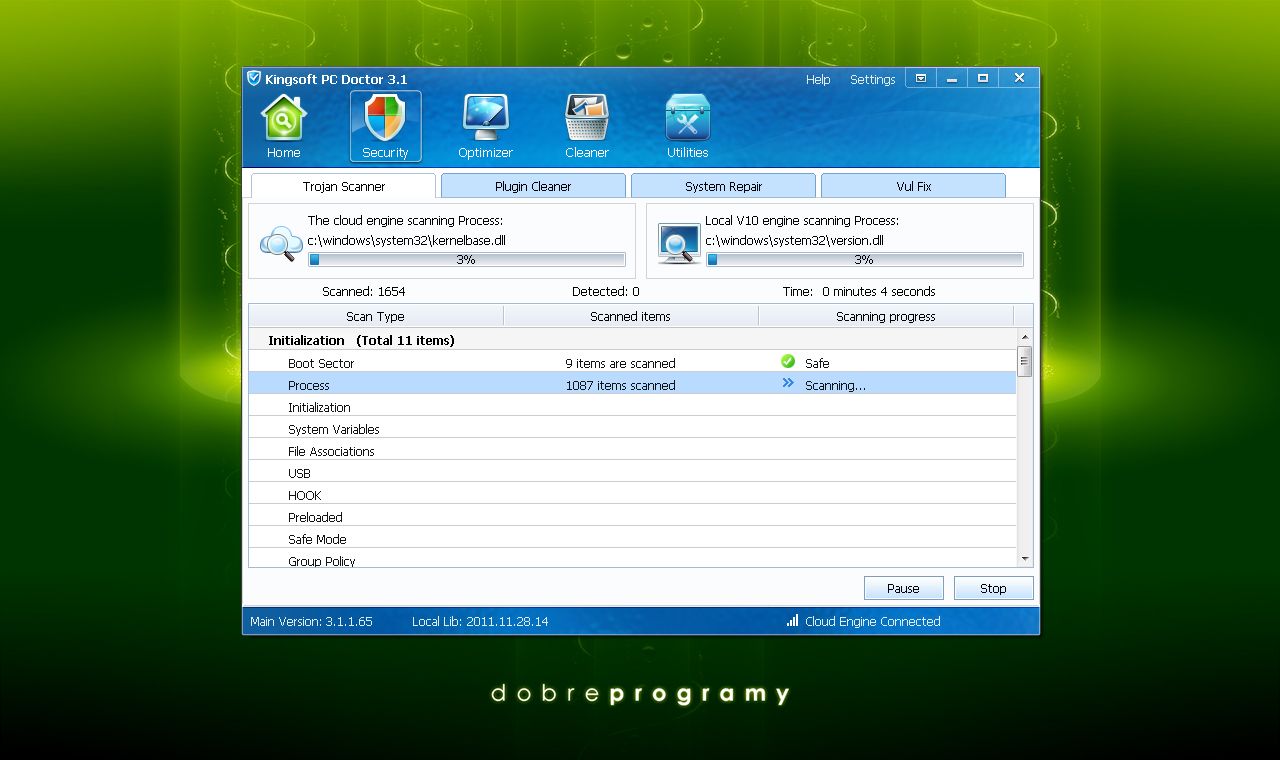Open the Home section
The image size is (1280, 760).
283,126
